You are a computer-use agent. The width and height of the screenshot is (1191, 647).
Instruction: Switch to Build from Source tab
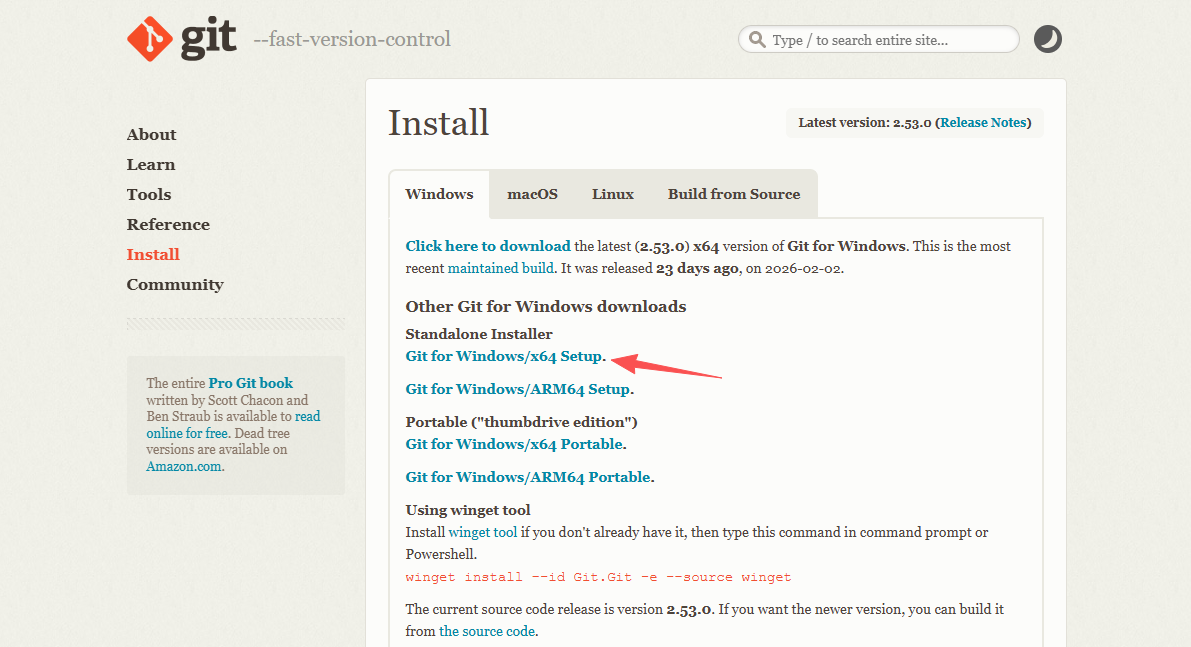734,194
